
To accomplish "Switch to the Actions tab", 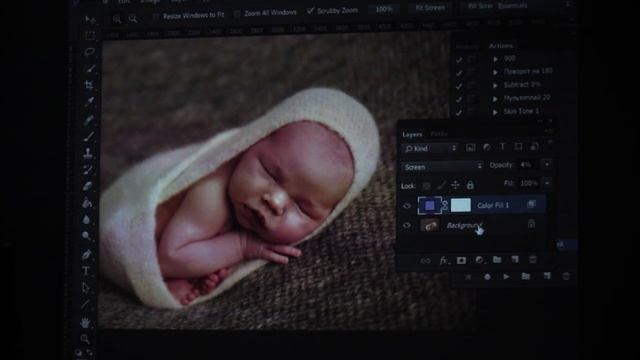I will point(501,46).
